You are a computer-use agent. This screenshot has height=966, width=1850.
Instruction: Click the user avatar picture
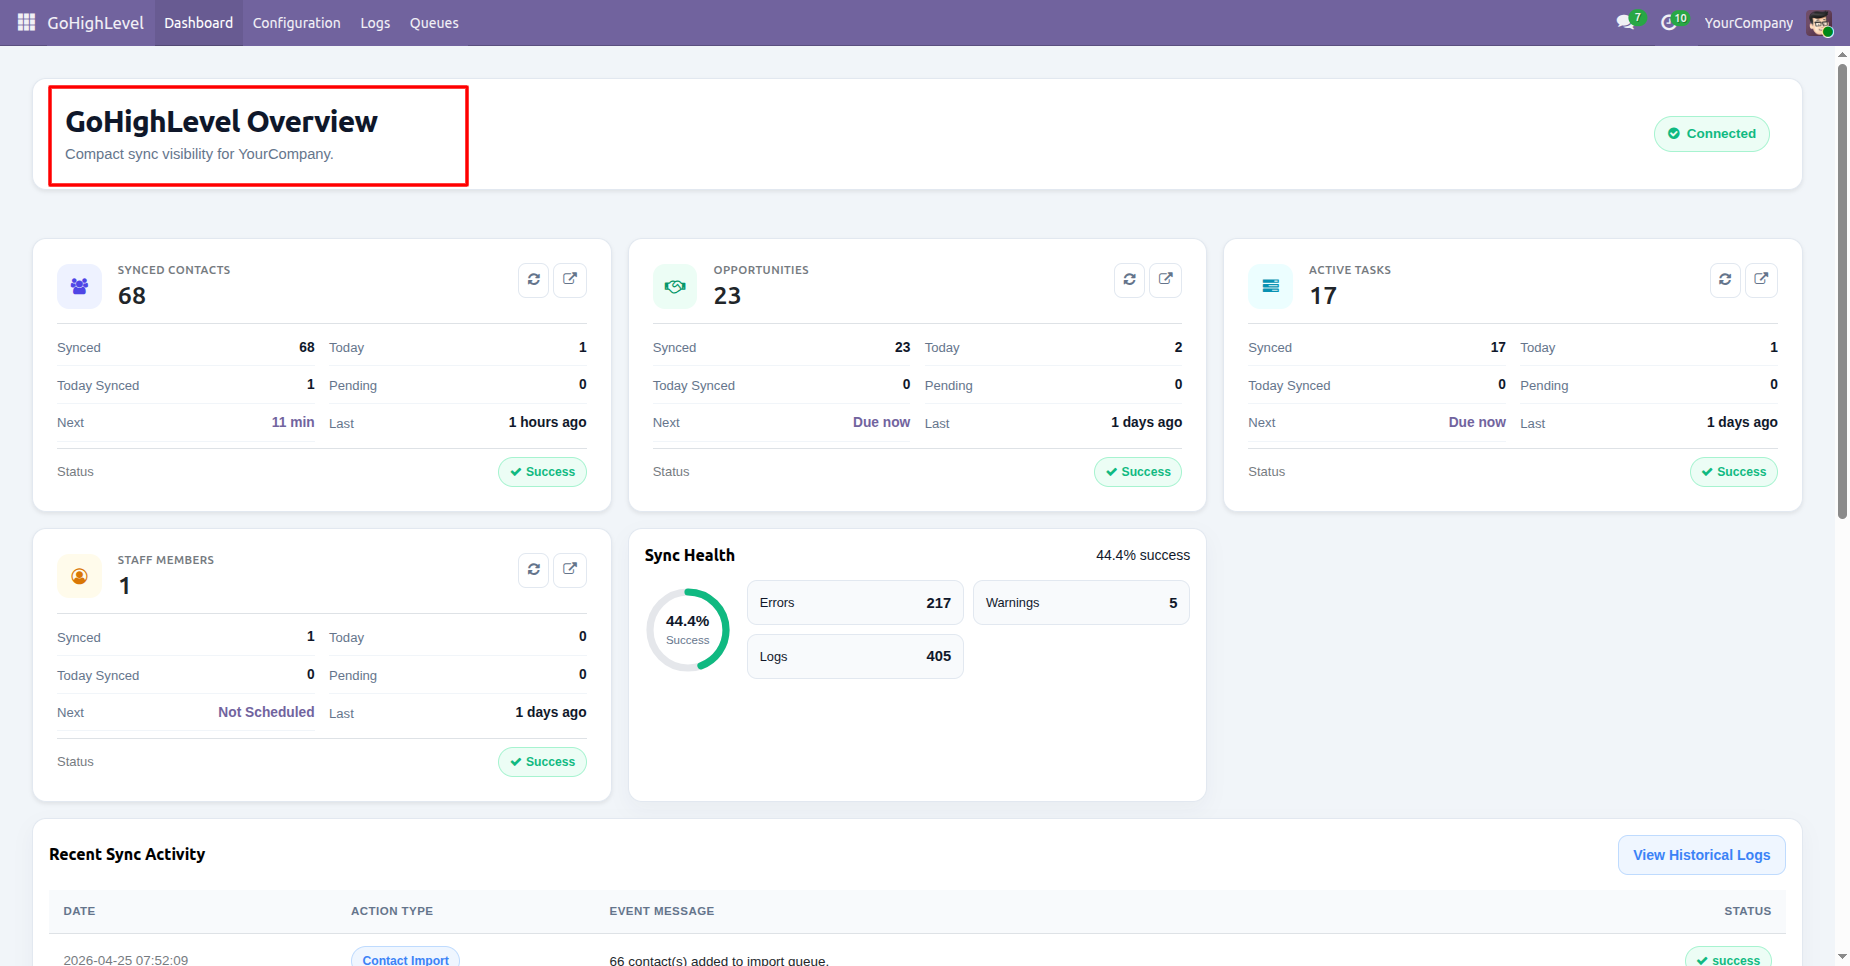click(1819, 23)
